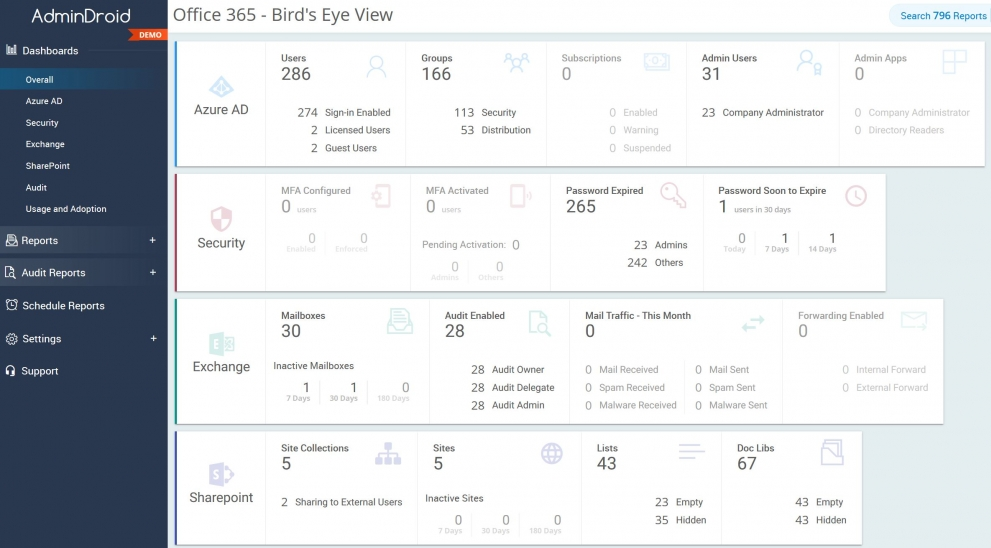The height and width of the screenshot is (548, 991).
Task: Click the Users person icon
Action: click(376, 66)
